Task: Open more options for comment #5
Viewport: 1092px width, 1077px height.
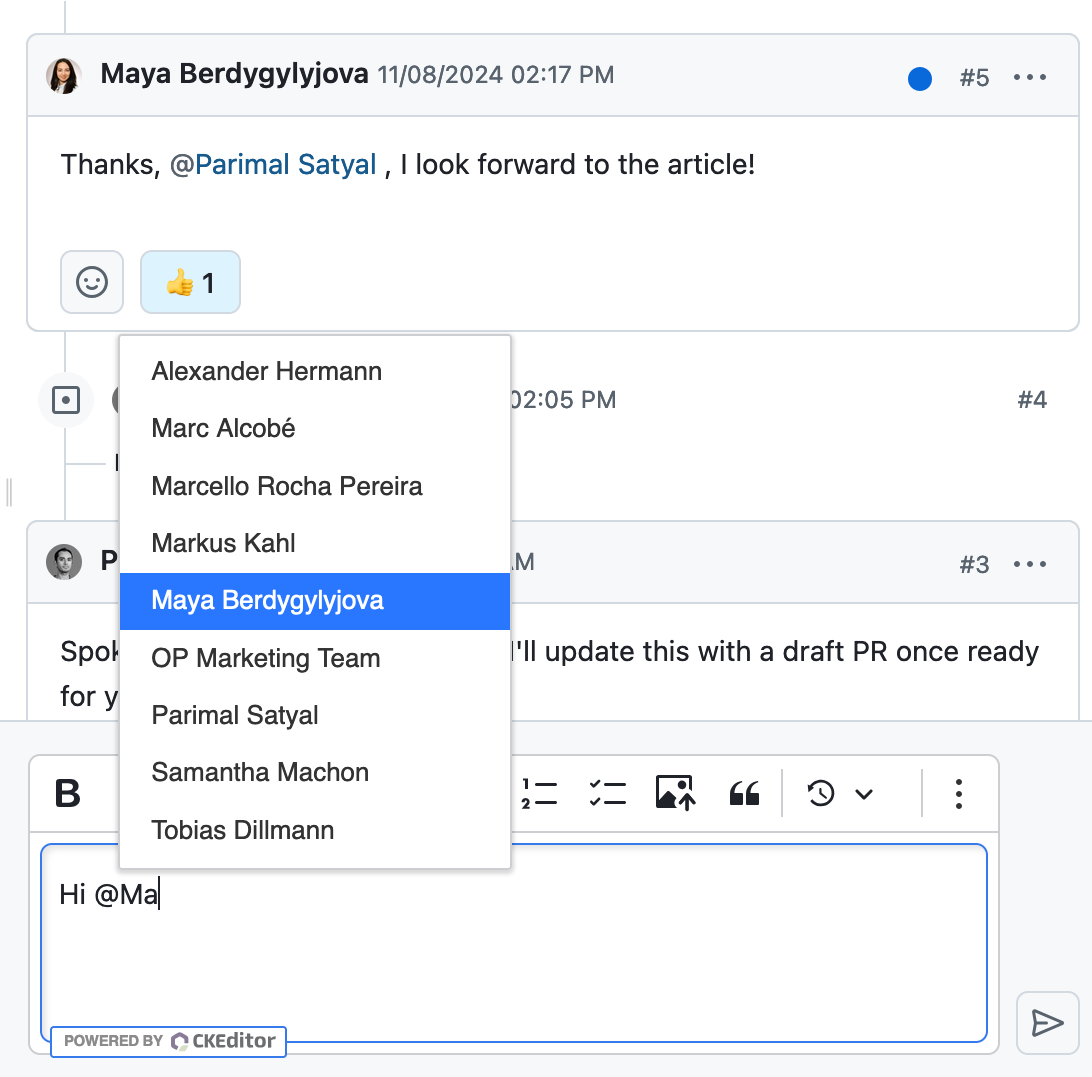Action: [x=1030, y=78]
